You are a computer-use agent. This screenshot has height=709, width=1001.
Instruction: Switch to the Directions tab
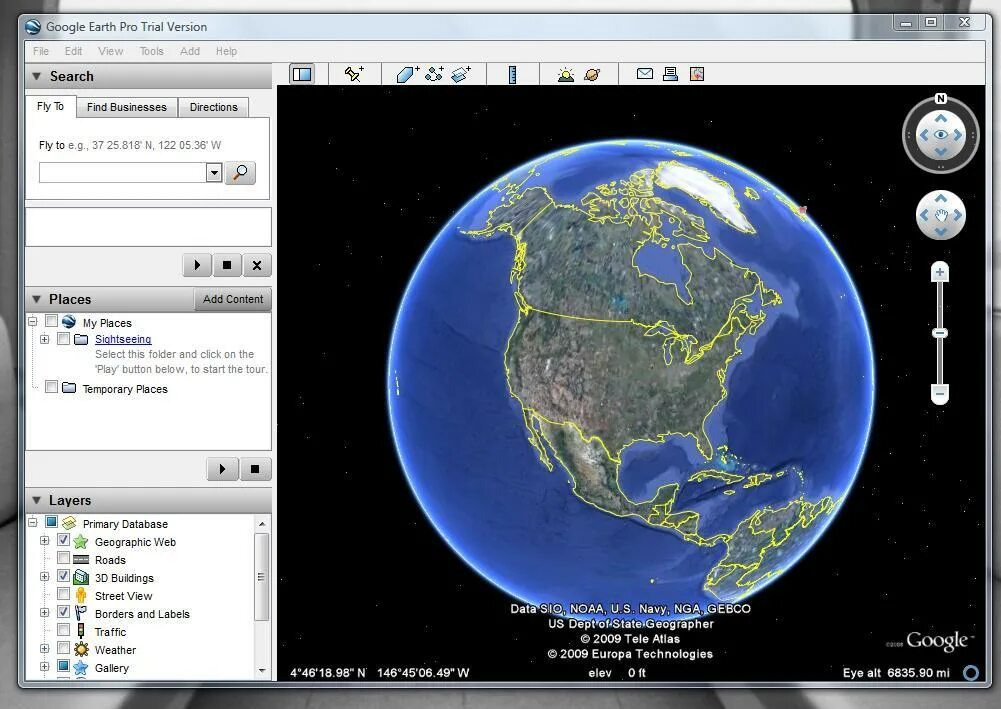click(213, 107)
